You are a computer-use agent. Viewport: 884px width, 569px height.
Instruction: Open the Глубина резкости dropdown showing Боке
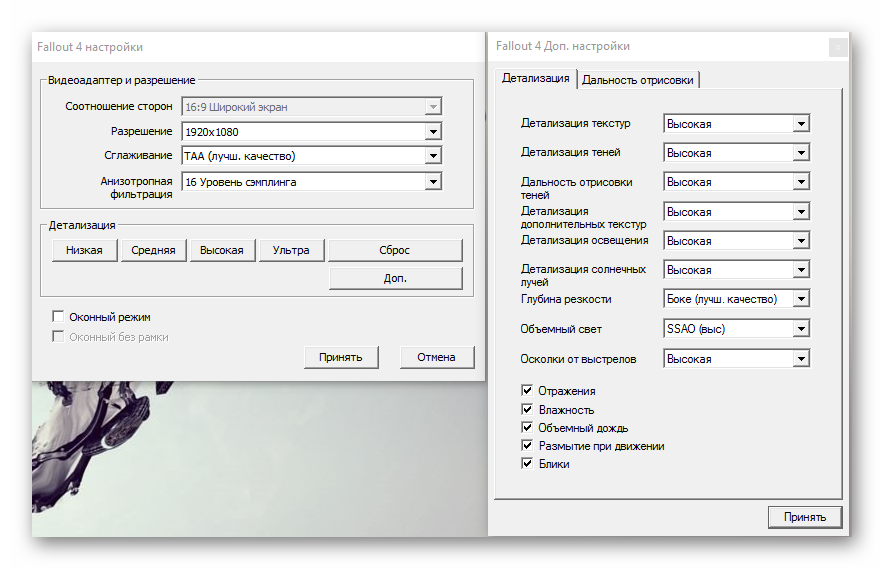[x=736, y=299]
